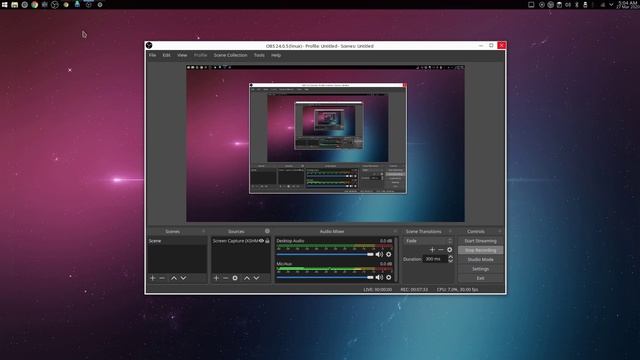This screenshot has width=640, height=360.
Task: Adjust the Desktop Audio volume slider
Action: 325,254
